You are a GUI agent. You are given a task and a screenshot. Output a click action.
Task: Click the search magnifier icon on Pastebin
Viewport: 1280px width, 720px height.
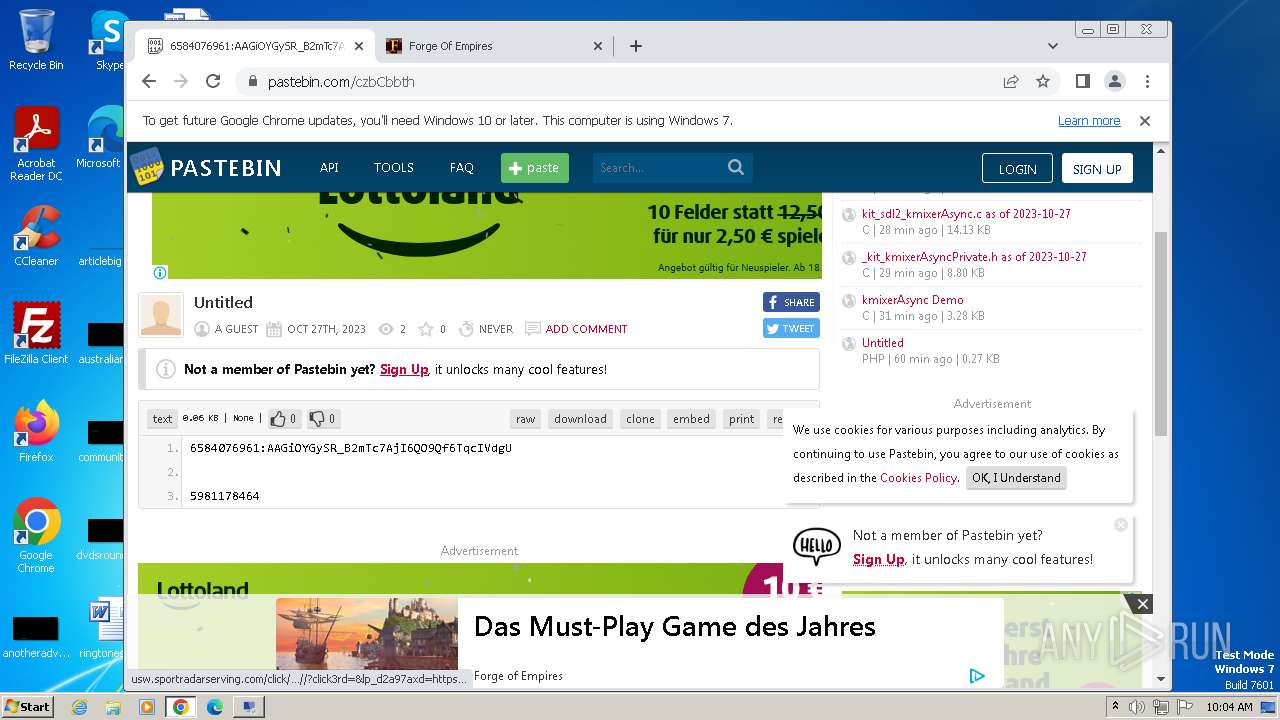[736, 168]
